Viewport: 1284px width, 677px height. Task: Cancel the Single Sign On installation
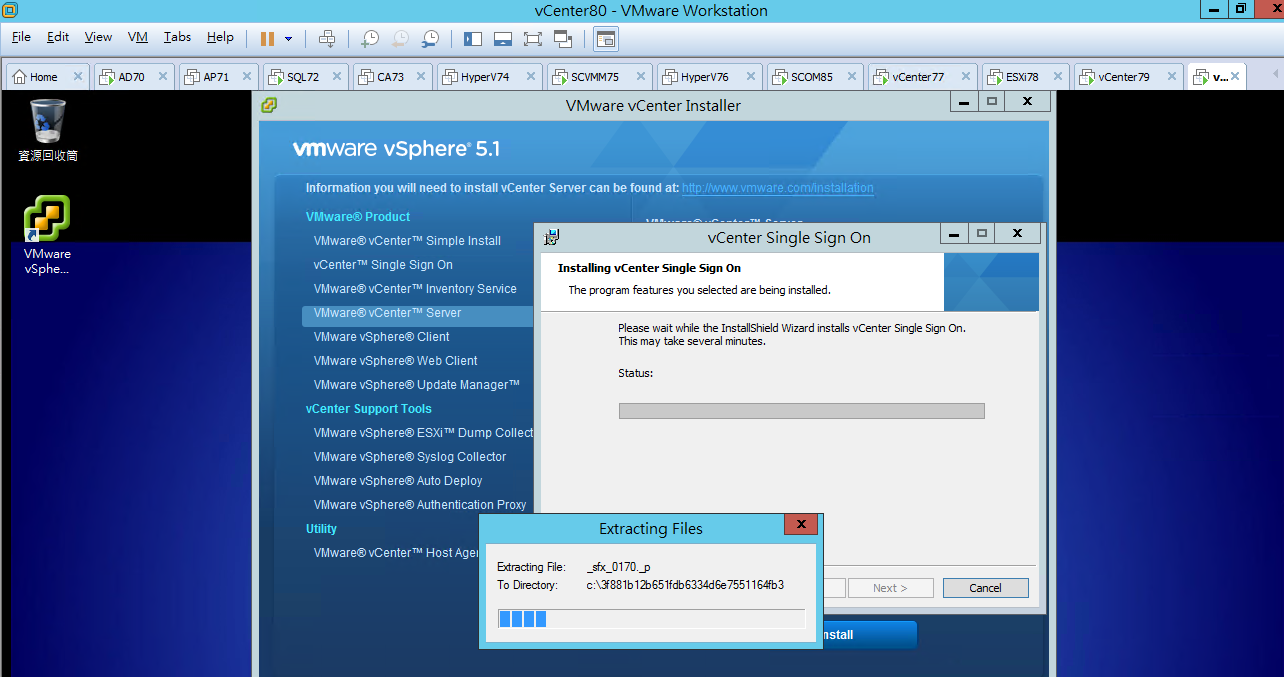(x=985, y=588)
